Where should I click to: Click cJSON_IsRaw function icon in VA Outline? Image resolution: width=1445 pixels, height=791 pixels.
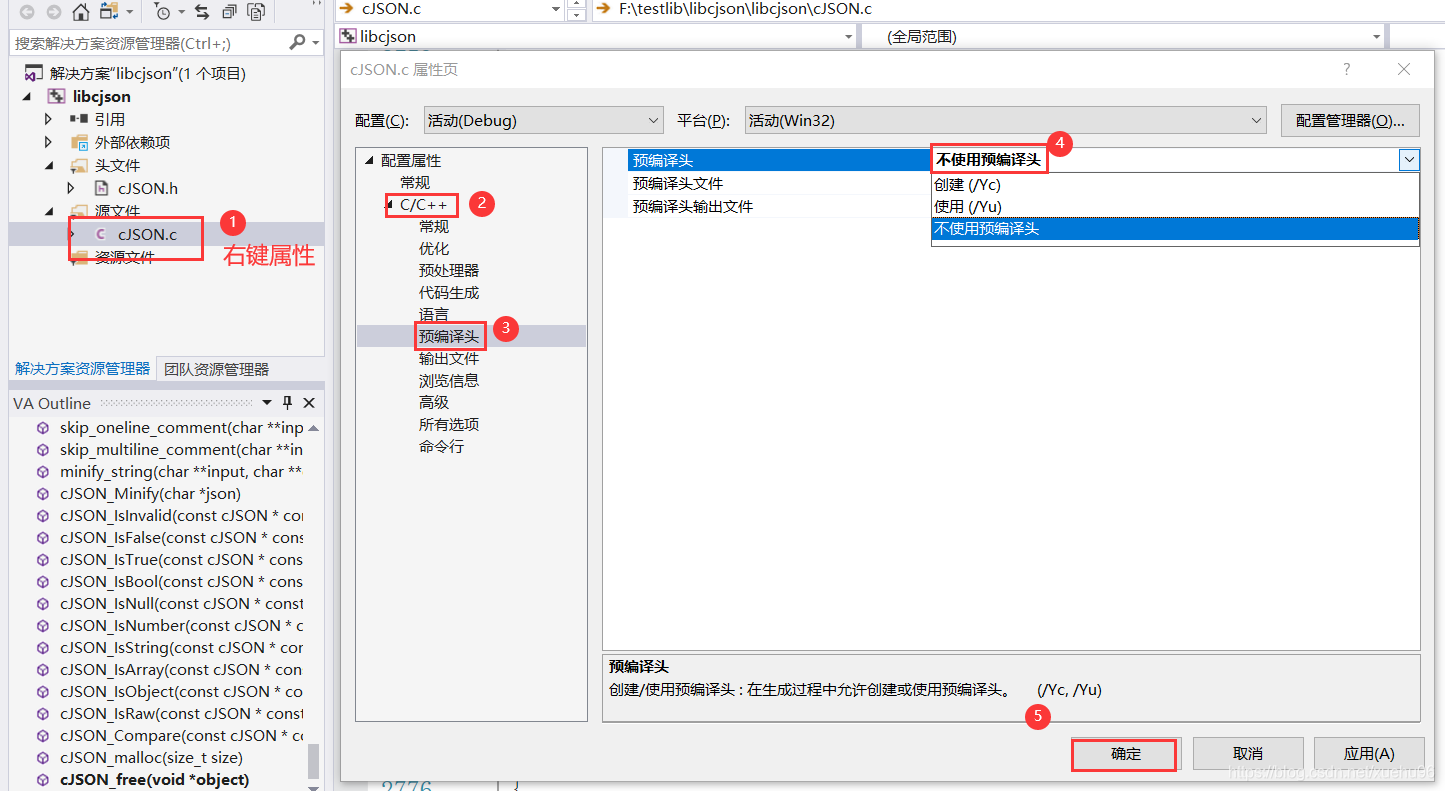pyautogui.click(x=42, y=714)
